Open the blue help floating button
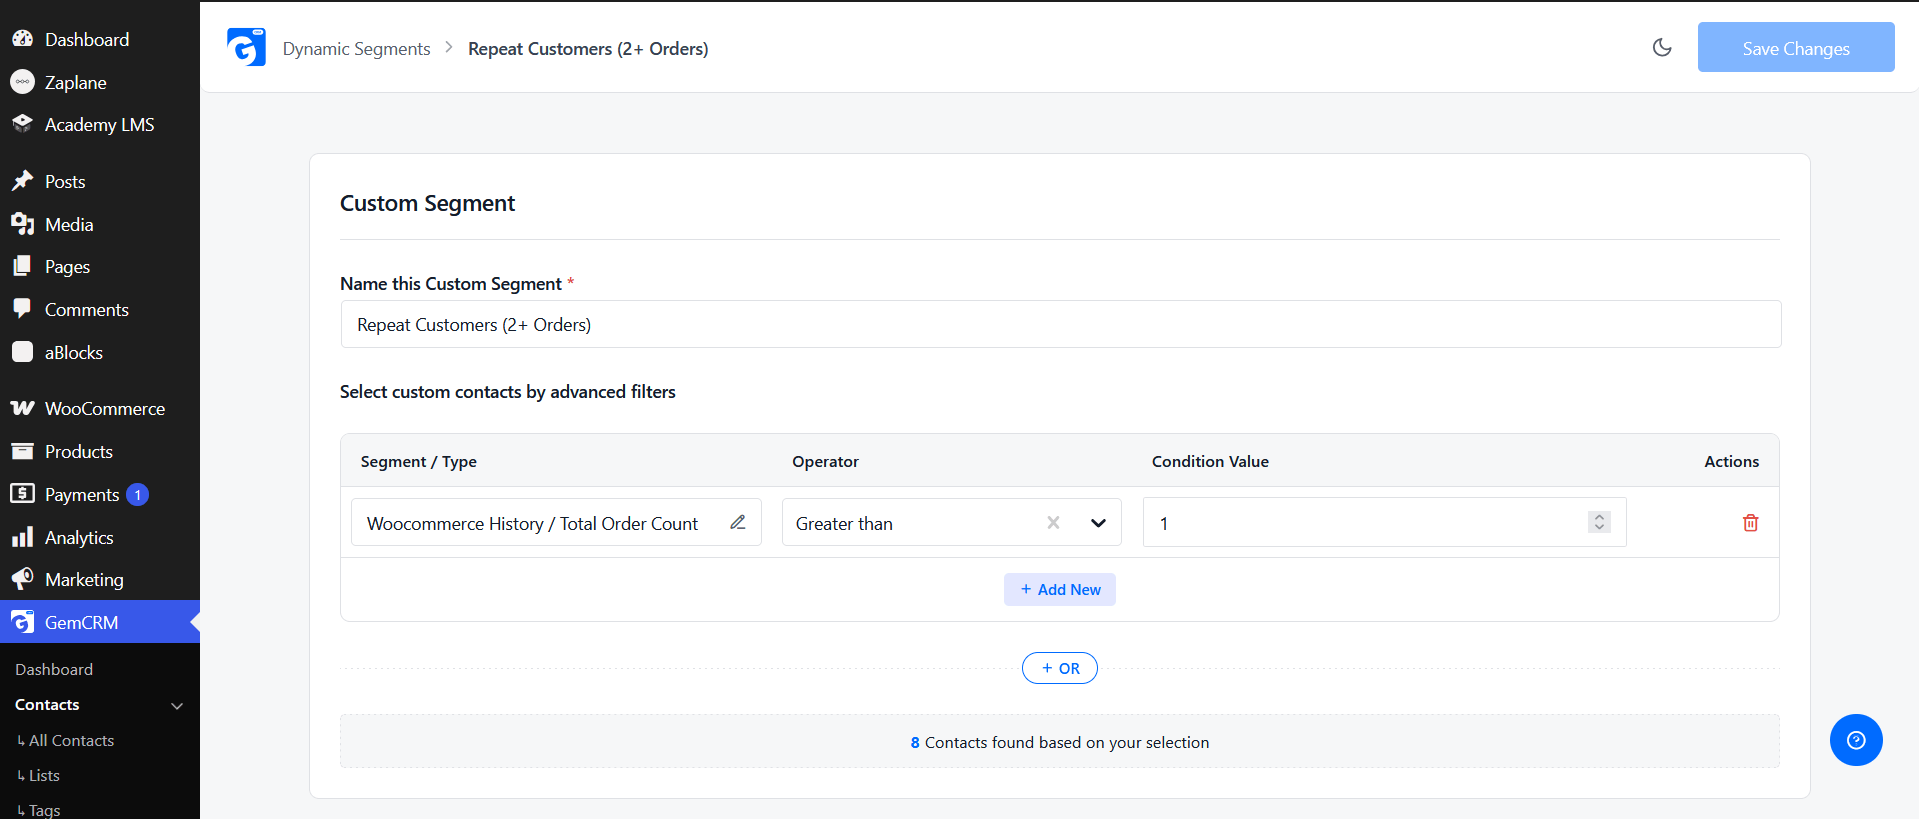The height and width of the screenshot is (819, 1919). pos(1856,740)
